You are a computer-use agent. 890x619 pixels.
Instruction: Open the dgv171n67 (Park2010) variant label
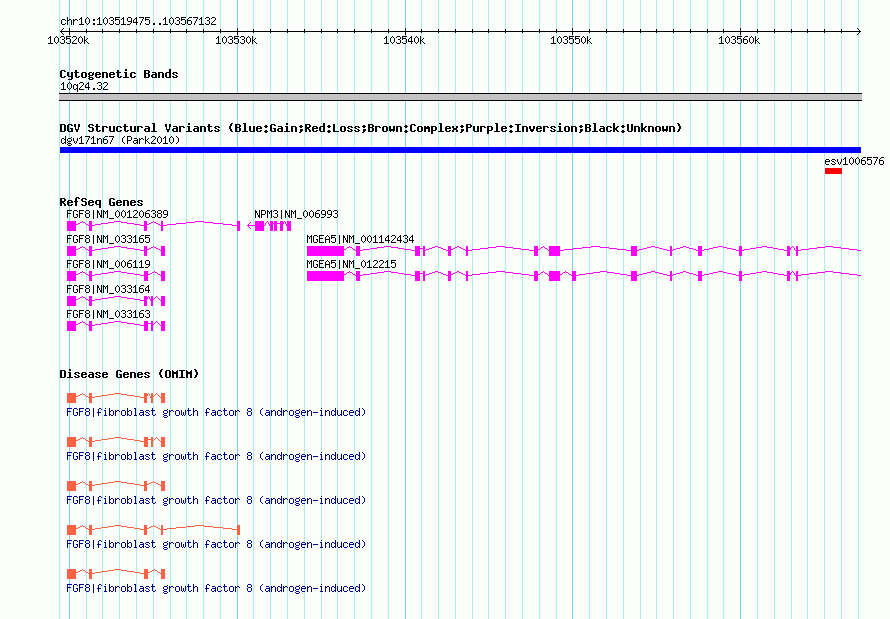(120, 140)
